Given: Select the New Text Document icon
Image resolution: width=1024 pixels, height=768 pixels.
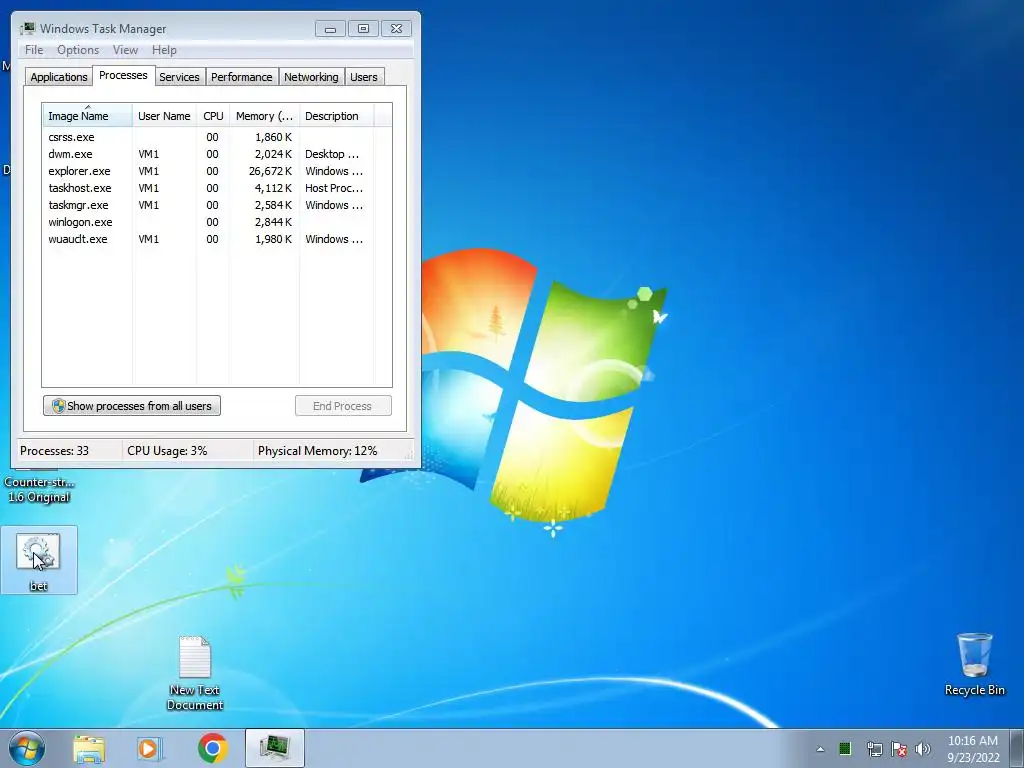Looking at the screenshot, I should pyautogui.click(x=195, y=673).
